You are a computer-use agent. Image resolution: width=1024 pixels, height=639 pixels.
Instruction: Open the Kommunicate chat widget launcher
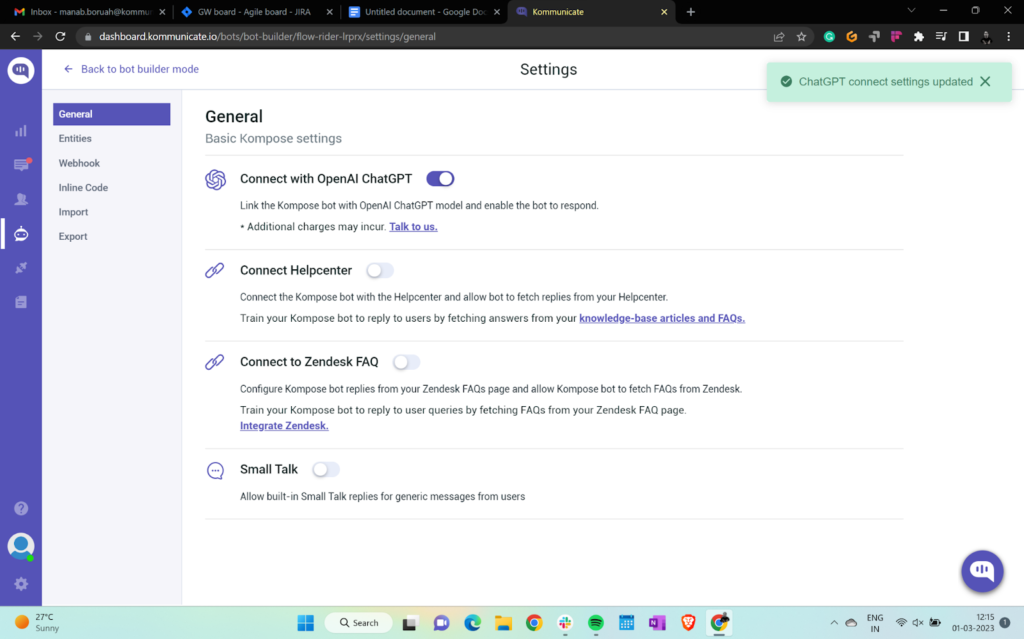pyautogui.click(x=982, y=571)
